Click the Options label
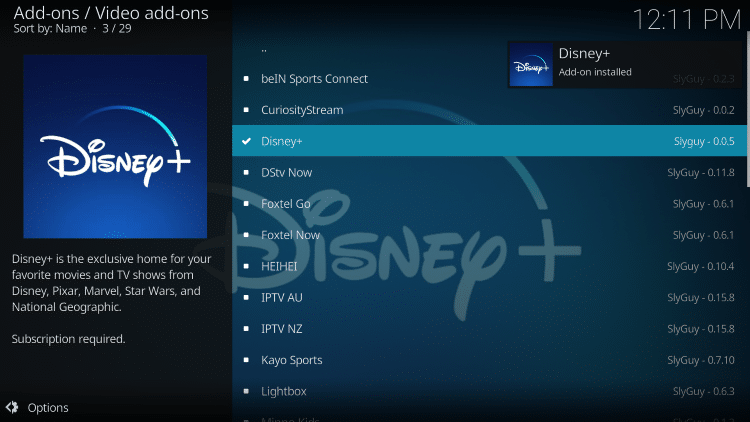750x422 pixels. (x=48, y=408)
